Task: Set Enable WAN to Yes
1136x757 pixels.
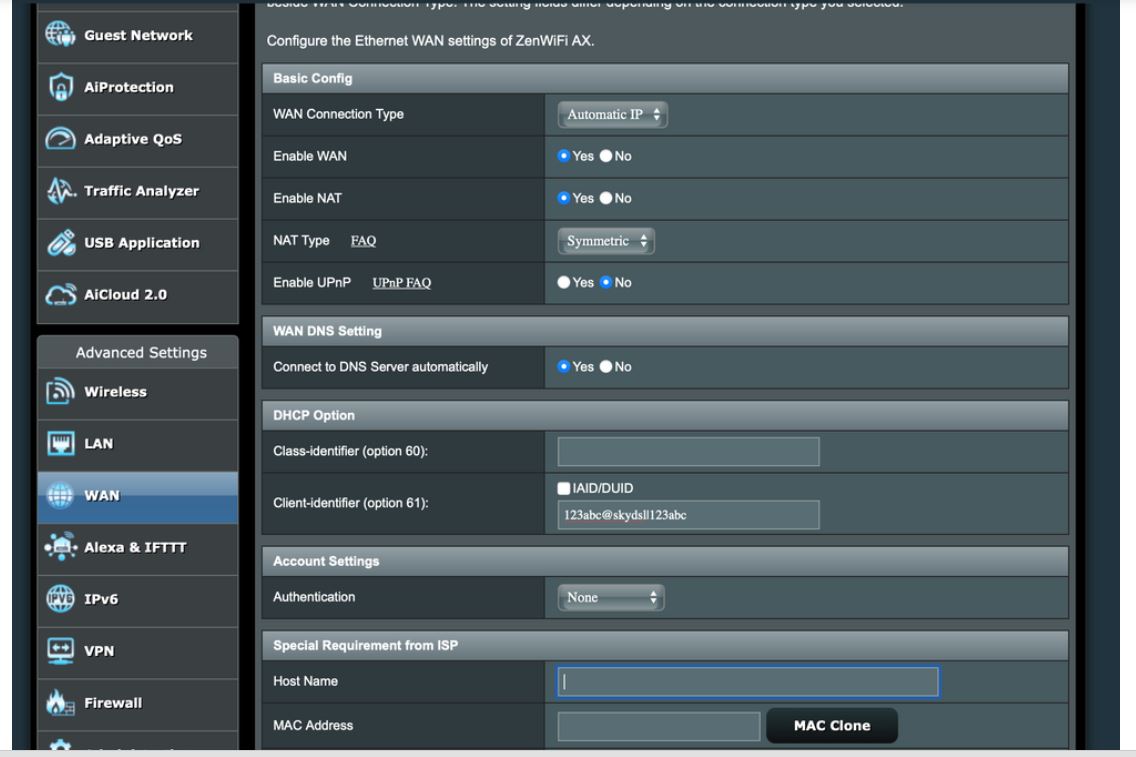Action: pyautogui.click(x=564, y=156)
